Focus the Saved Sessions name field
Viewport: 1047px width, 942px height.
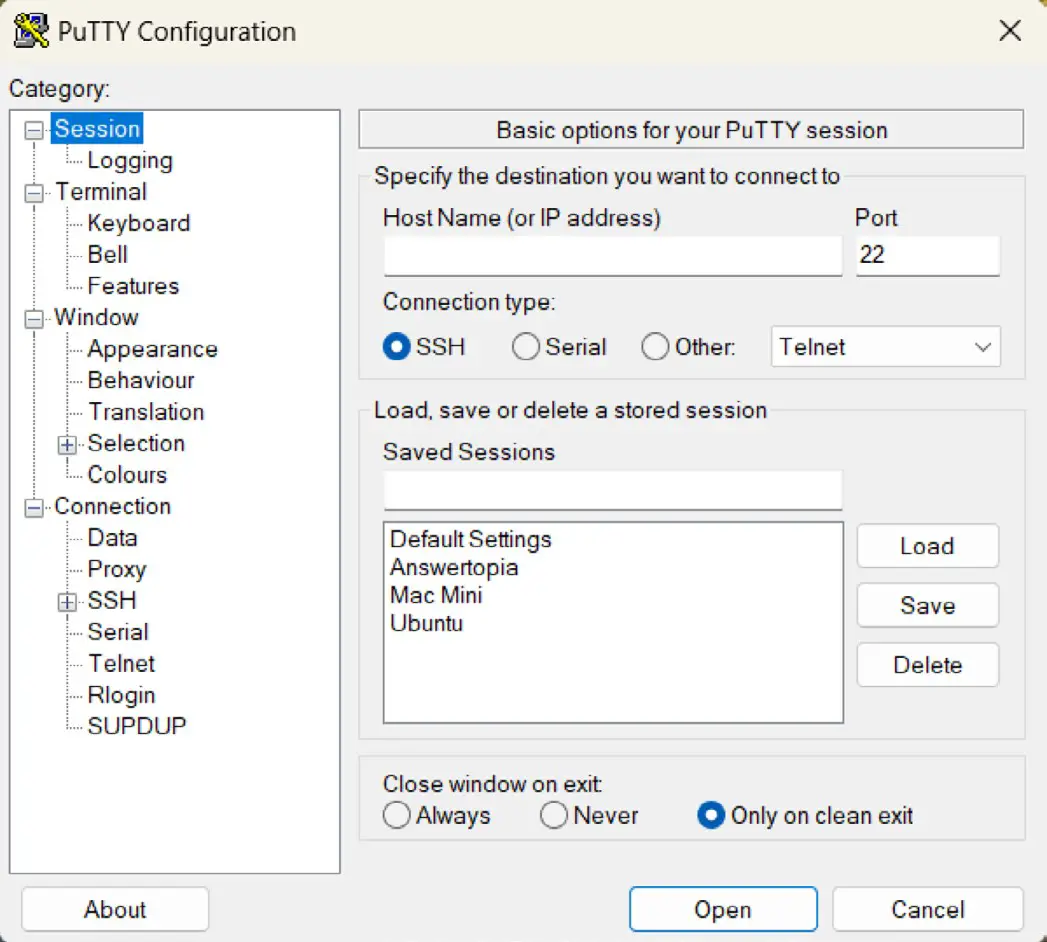click(x=612, y=490)
